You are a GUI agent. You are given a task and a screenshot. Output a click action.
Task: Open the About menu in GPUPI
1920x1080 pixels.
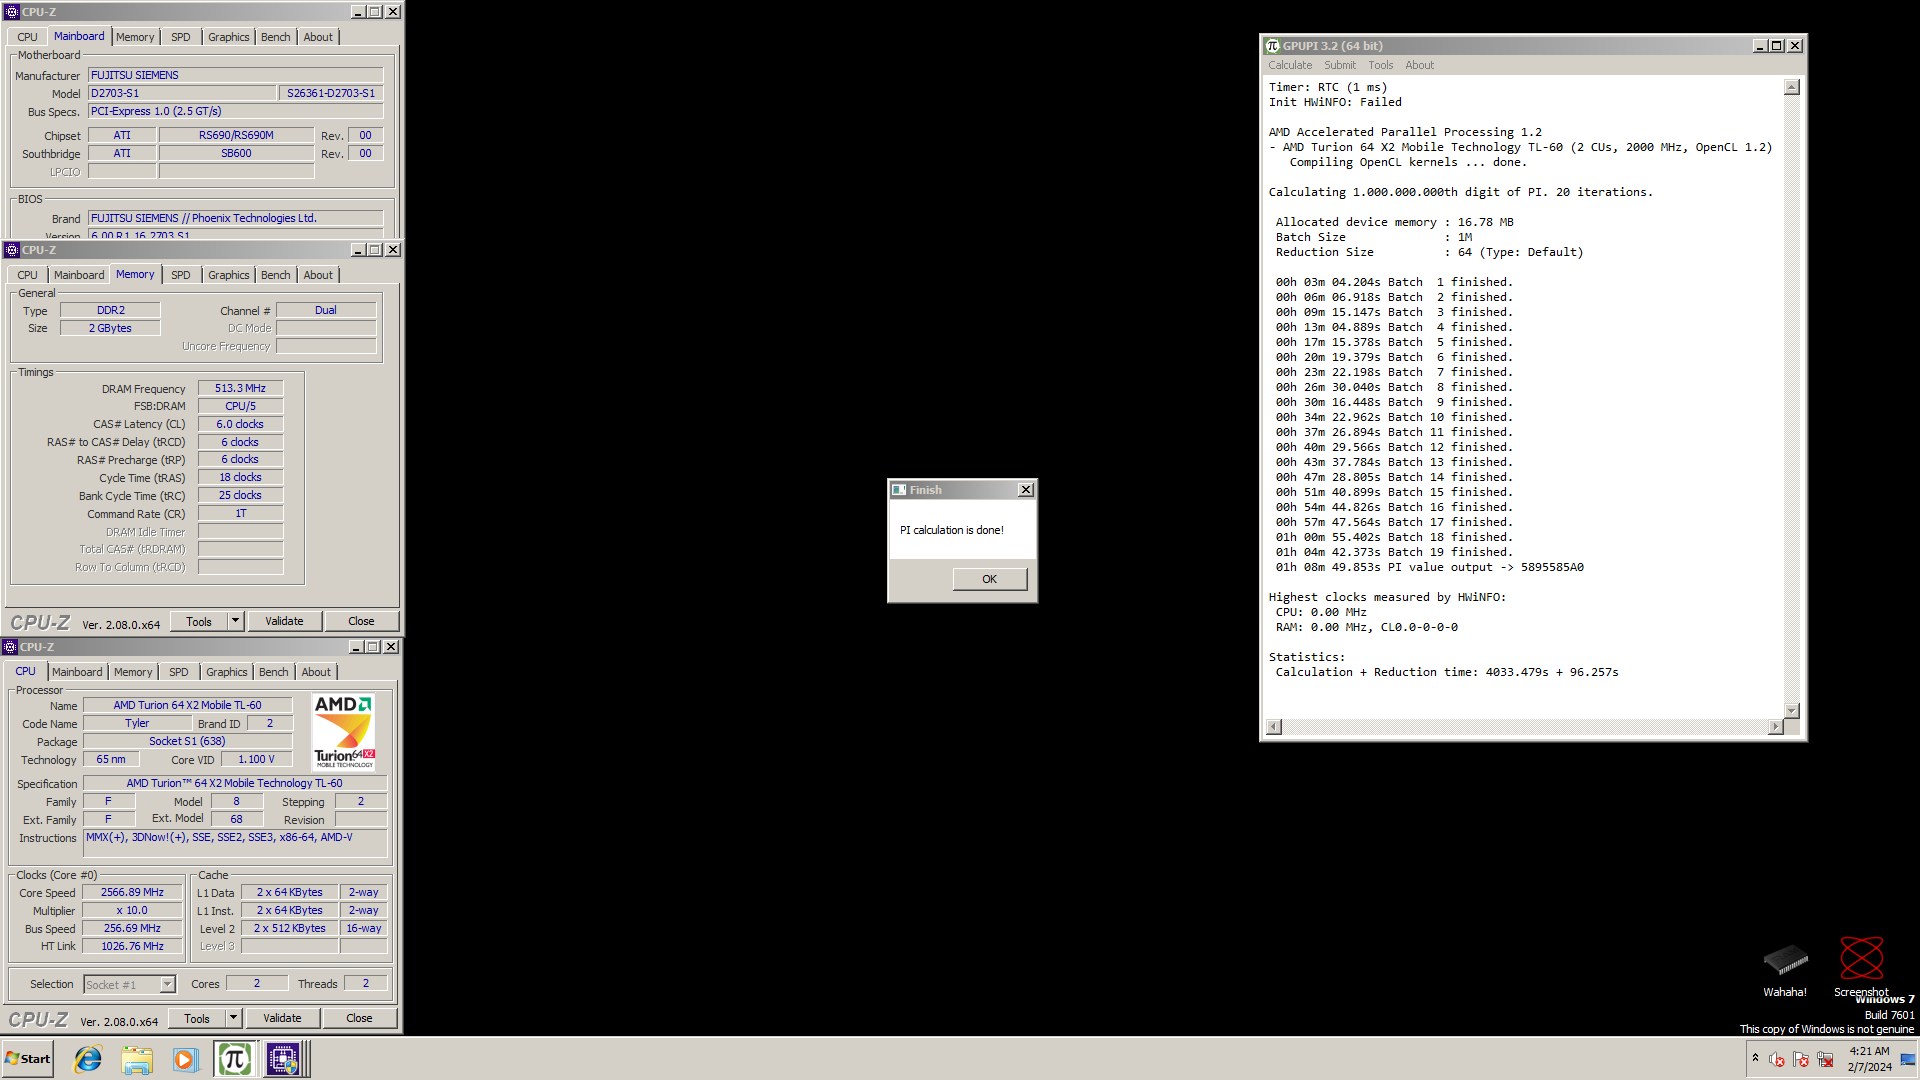point(1419,65)
